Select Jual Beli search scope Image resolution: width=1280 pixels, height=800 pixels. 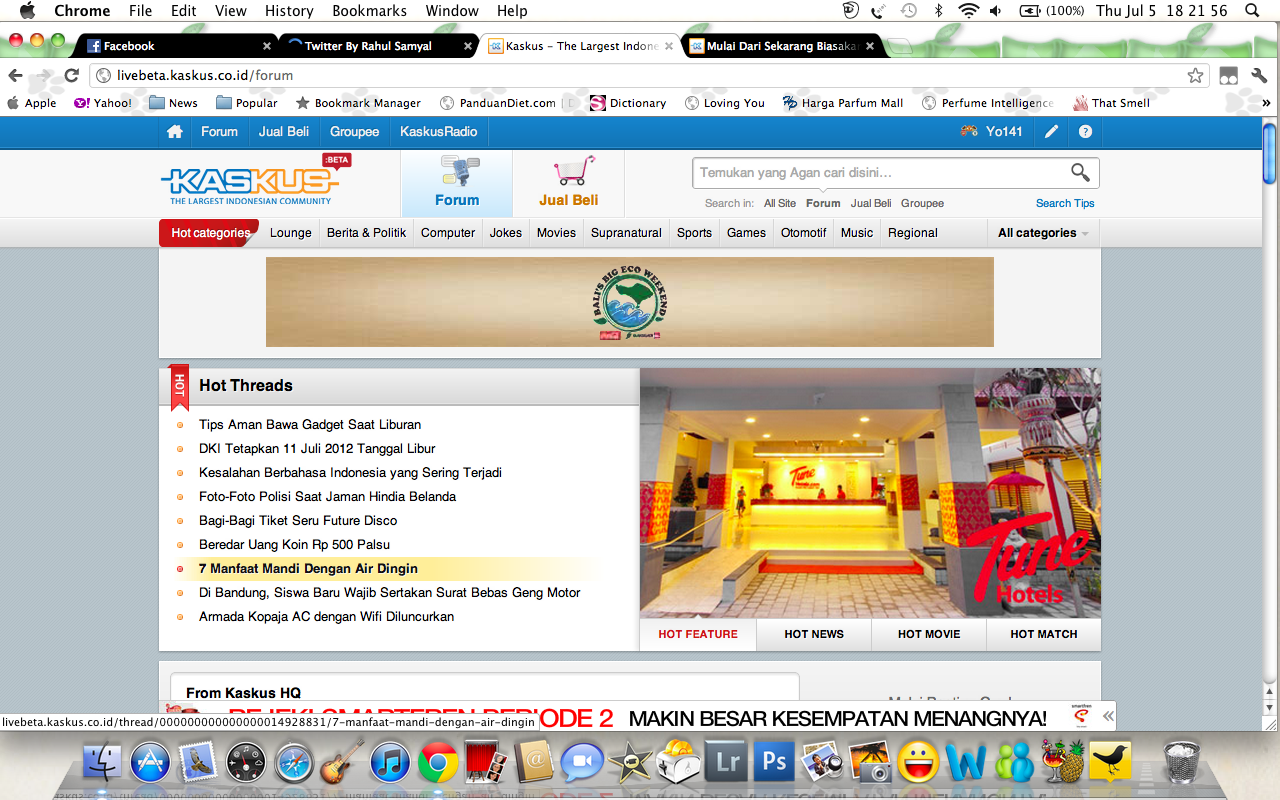871,203
